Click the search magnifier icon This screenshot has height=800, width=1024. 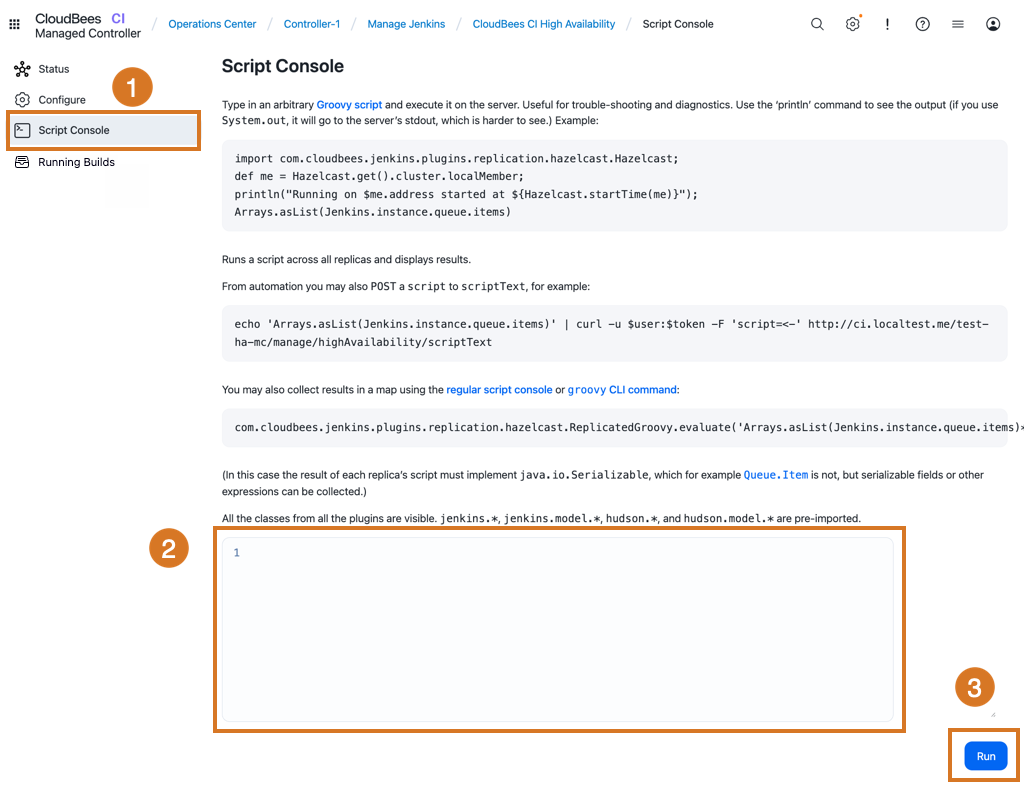coord(817,25)
